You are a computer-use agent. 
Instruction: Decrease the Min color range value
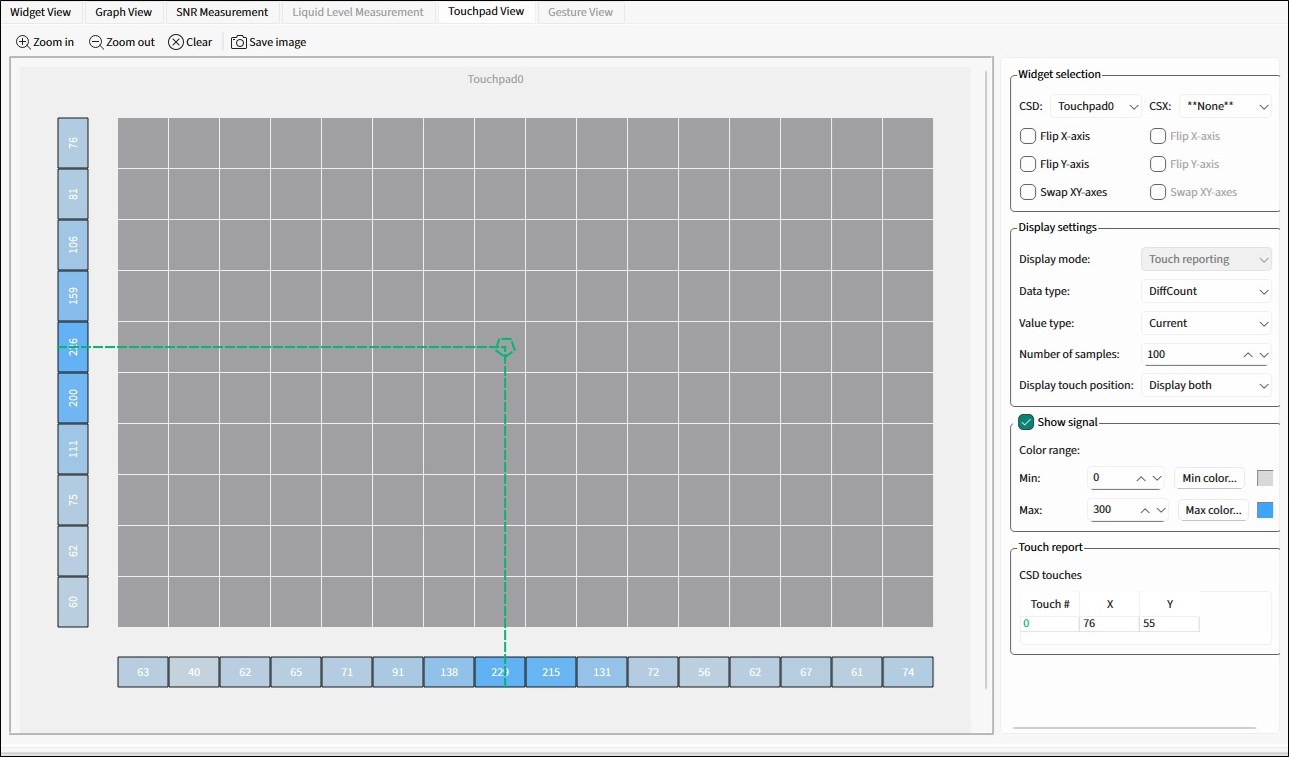[1158, 478]
